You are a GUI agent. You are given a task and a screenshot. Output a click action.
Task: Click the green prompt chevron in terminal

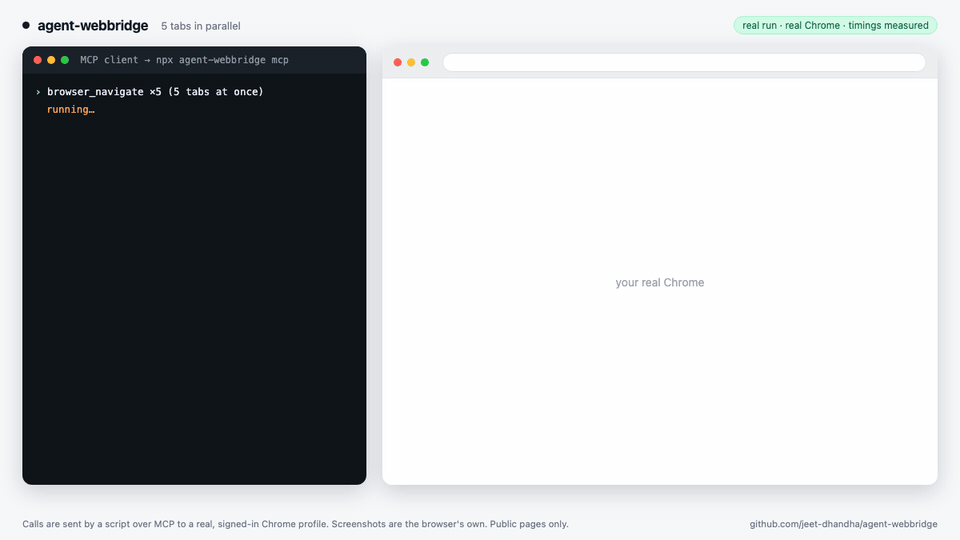click(x=38, y=92)
